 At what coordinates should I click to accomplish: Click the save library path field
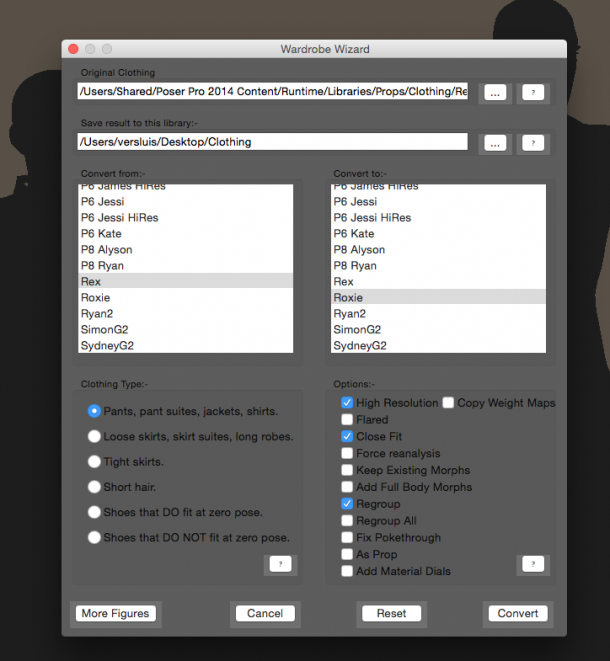tap(272, 142)
